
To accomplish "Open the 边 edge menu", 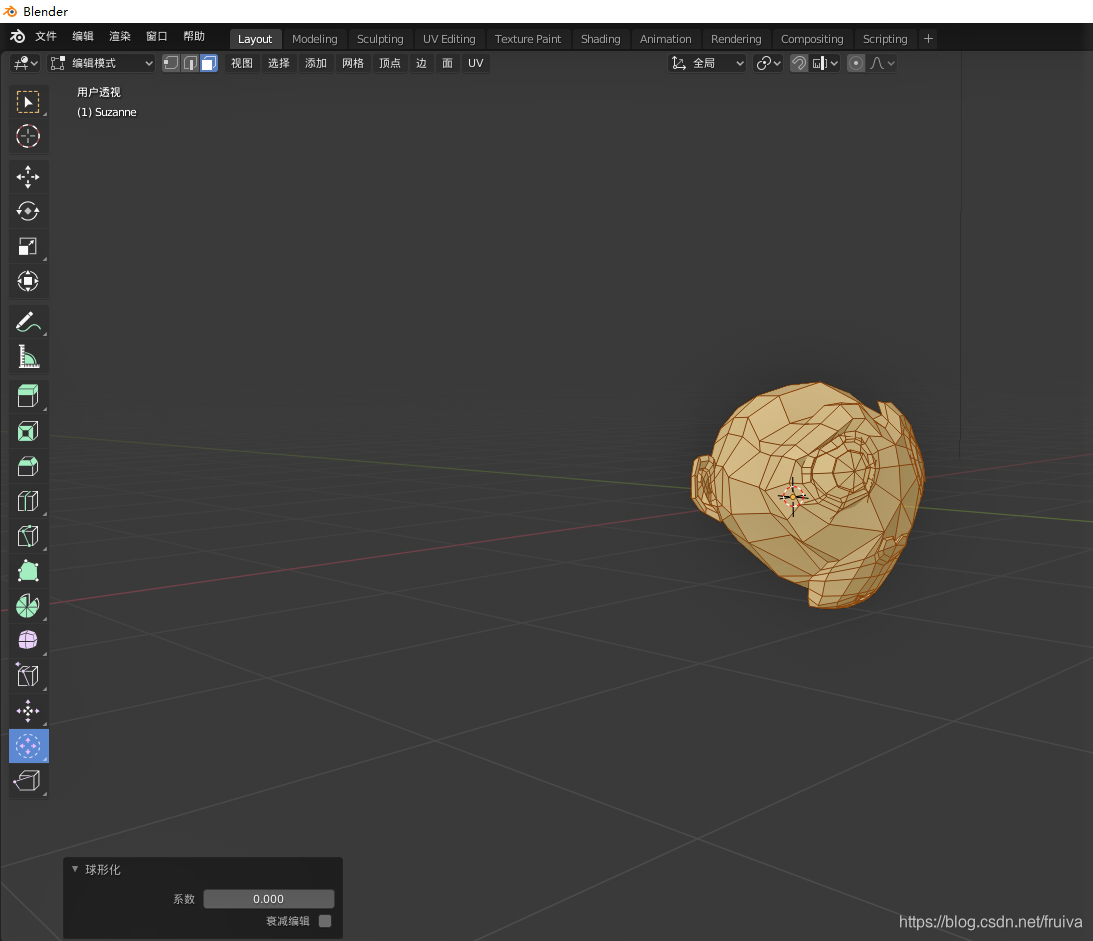I will tap(421, 63).
